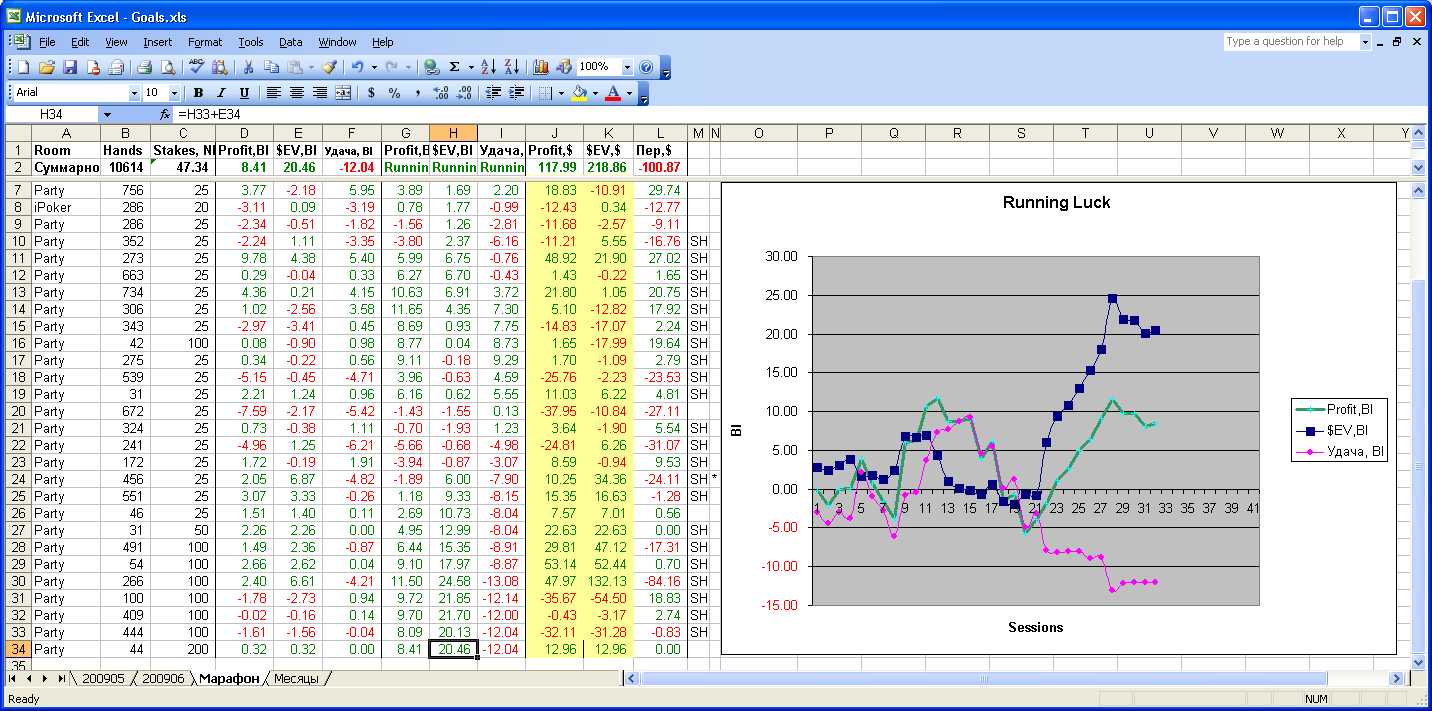1432x711 pixels.
Task: Click the Currency Style dollar button
Action: 372,93
